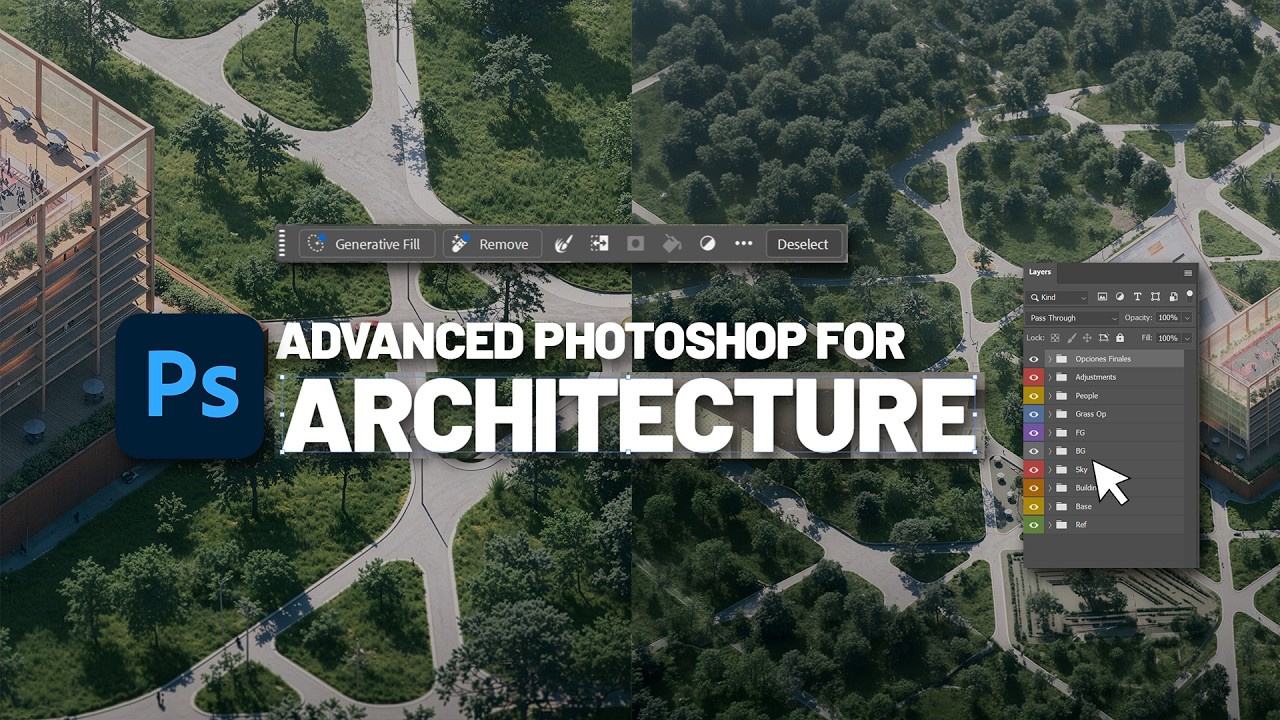This screenshot has width=1280, height=720.
Task: Click the FG group folder icon
Action: click(1061, 433)
